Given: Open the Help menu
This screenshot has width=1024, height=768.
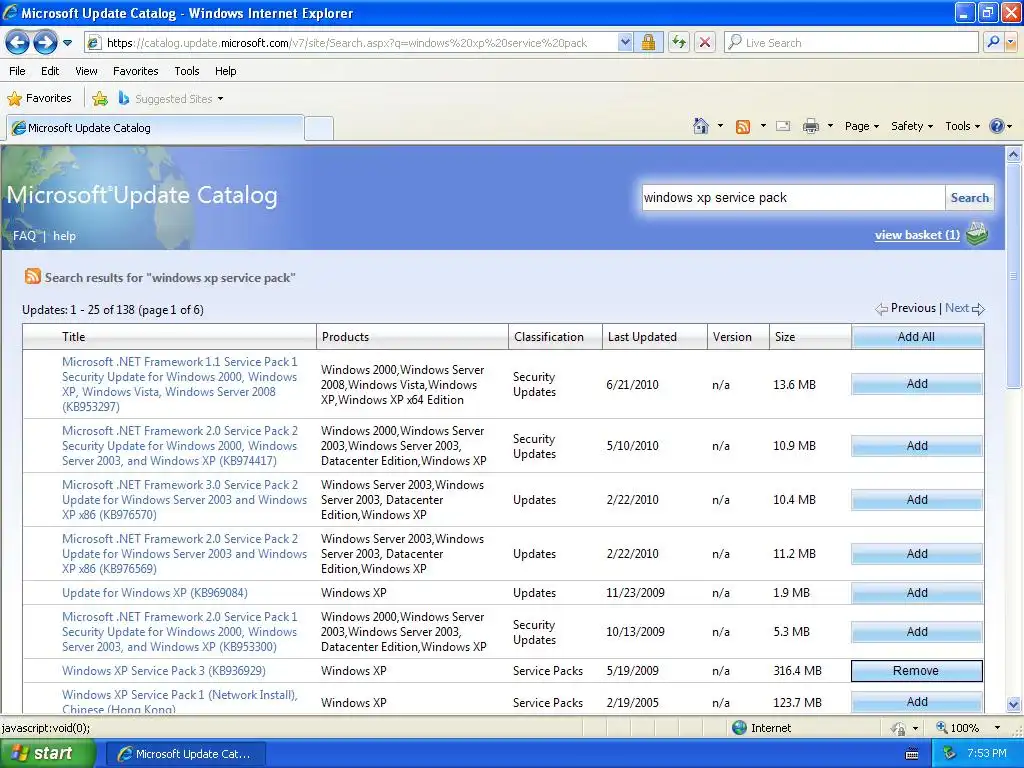Looking at the screenshot, I should coord(226,71).
